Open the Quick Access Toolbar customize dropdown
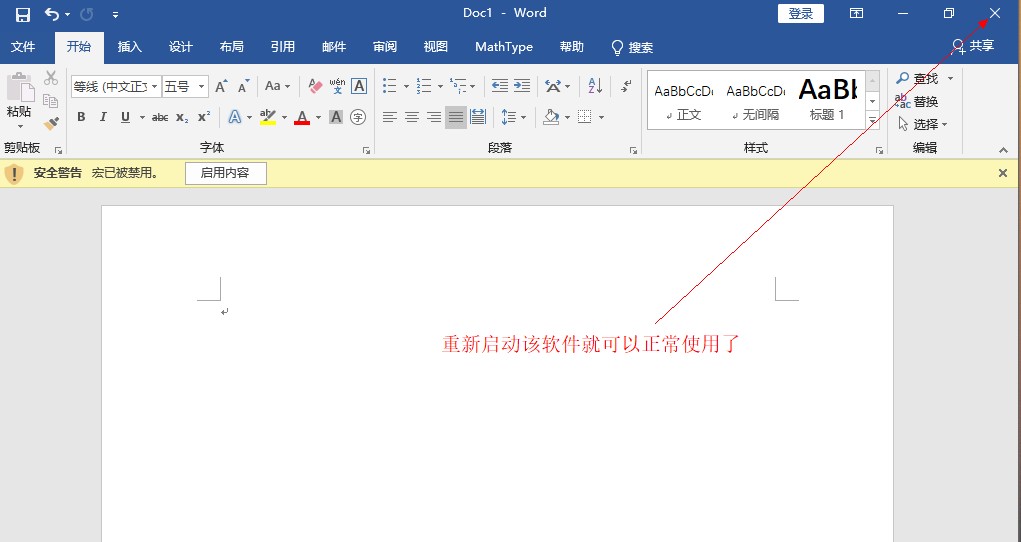This screenshot has height=542, width=1021. click(115, 14)
